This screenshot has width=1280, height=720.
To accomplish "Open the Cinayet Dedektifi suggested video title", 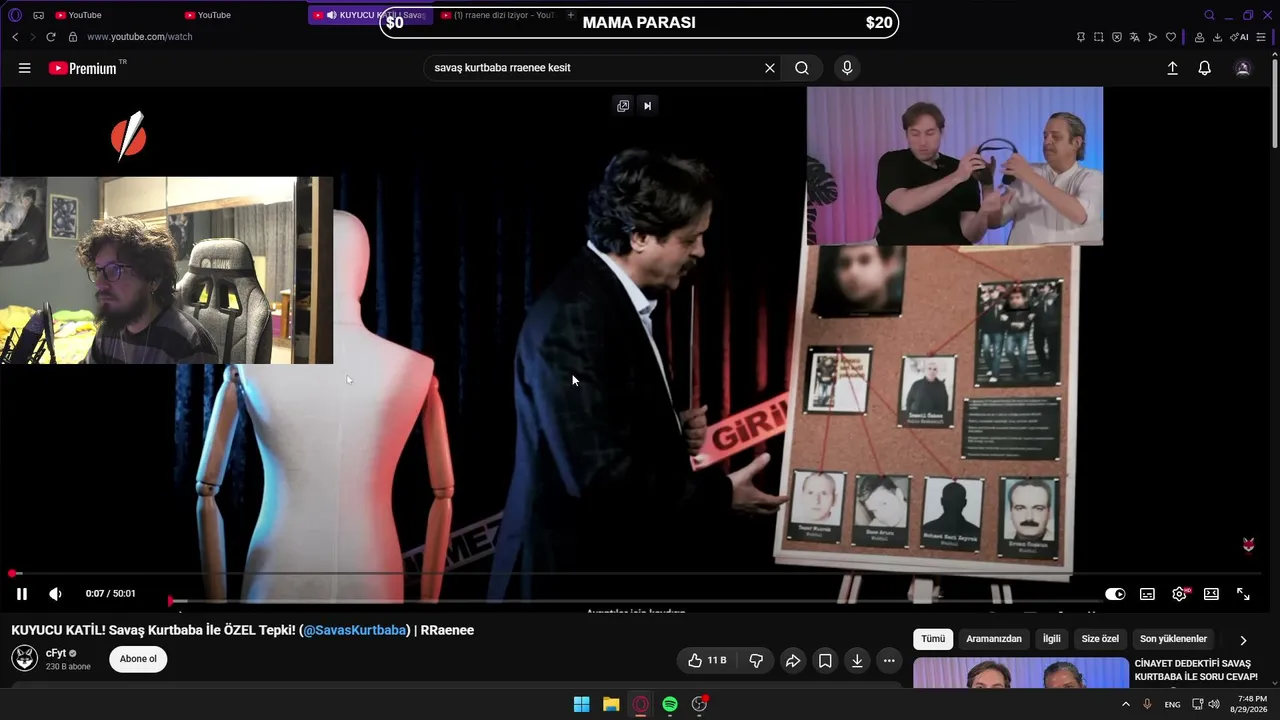I will [x=1196, y=670].
